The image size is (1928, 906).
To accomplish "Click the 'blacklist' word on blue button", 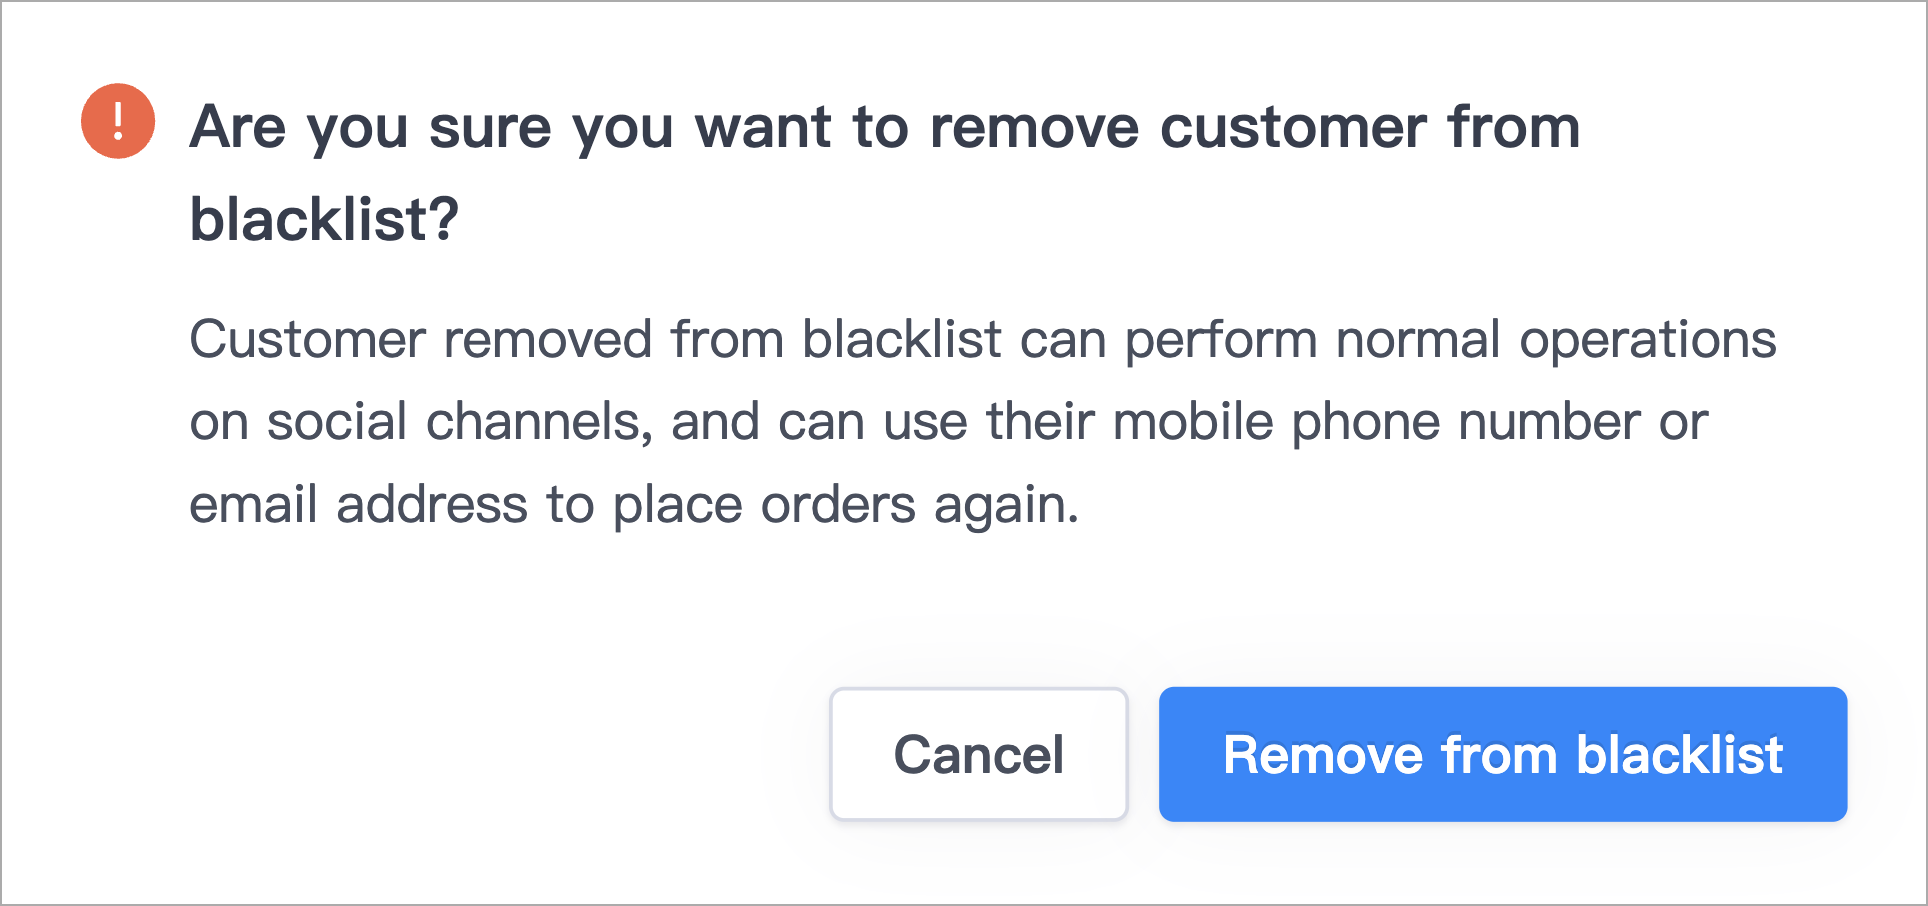I will 1680,754.
